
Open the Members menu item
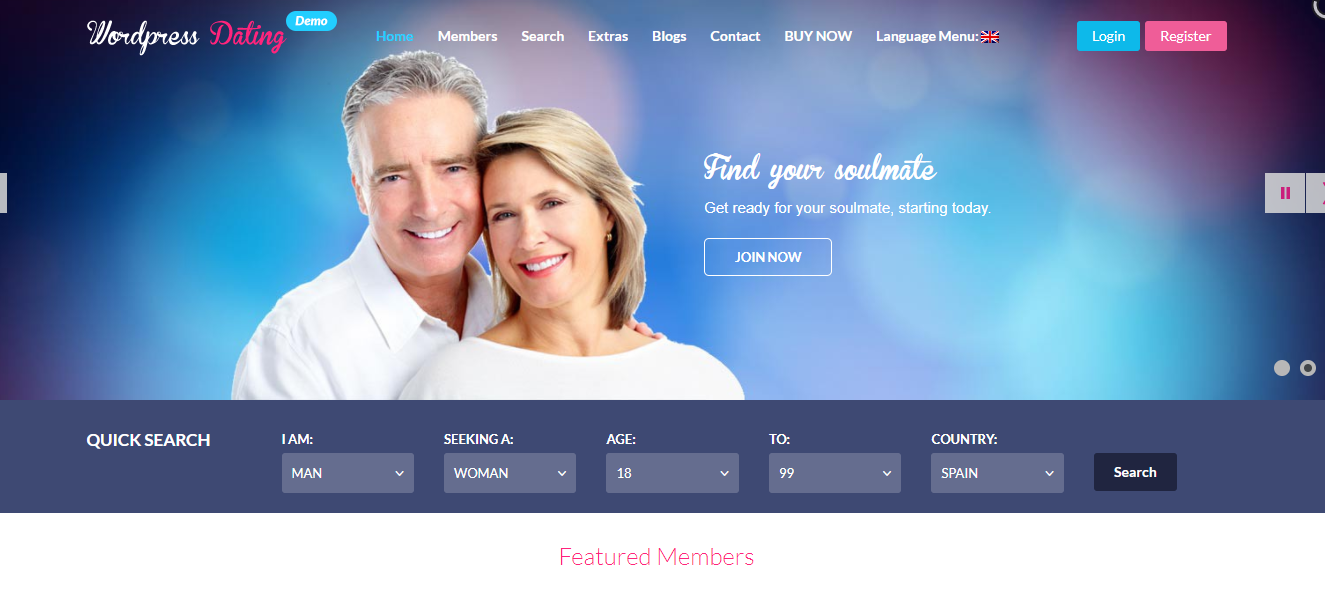point(467,36)
